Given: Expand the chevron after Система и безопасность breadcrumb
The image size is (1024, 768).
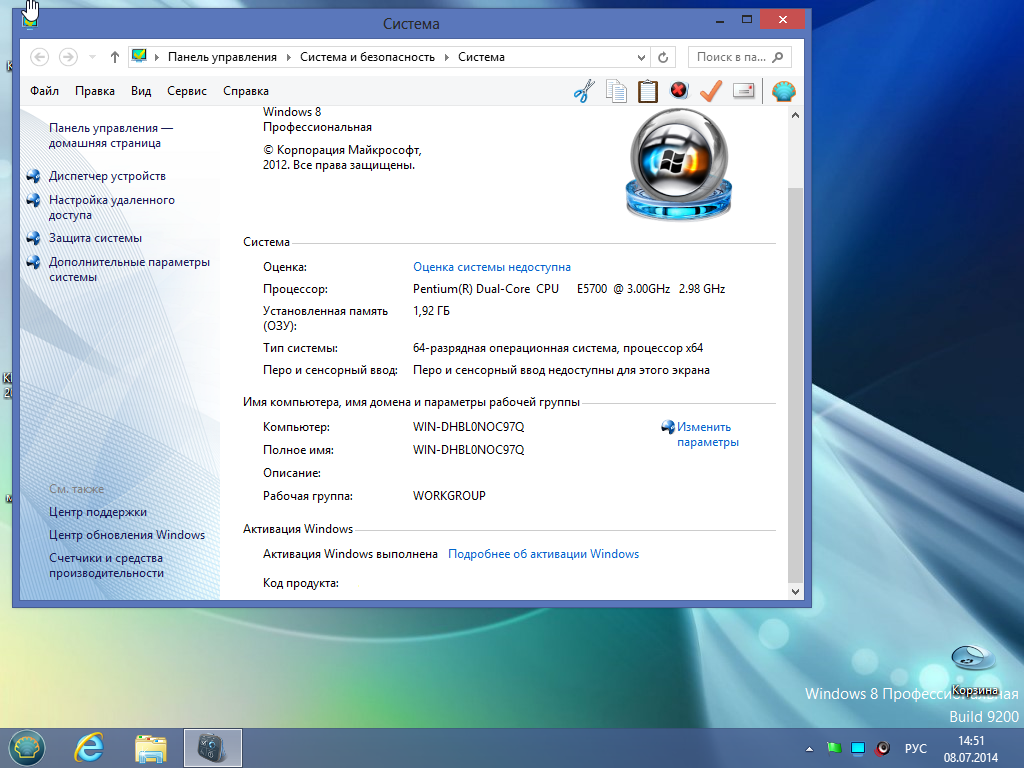Looking at the screenshot, I should (x=446, y=57).
